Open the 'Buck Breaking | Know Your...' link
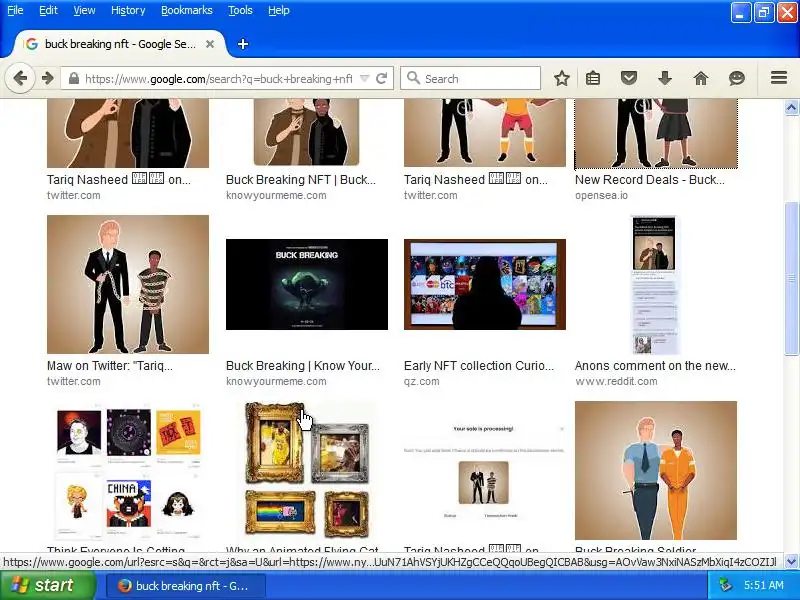The width and height of the screenshot is (800, 600). (303, 366)
